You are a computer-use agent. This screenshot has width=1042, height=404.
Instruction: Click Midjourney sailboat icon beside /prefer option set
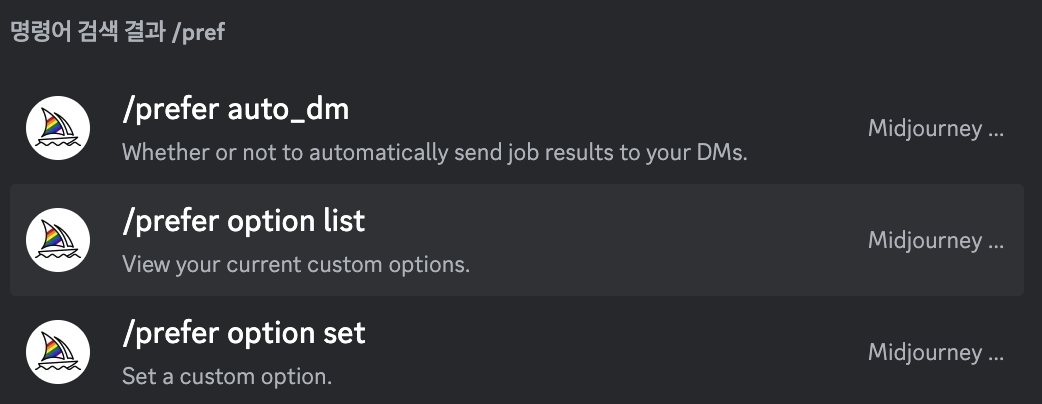[x=58, y=352]
